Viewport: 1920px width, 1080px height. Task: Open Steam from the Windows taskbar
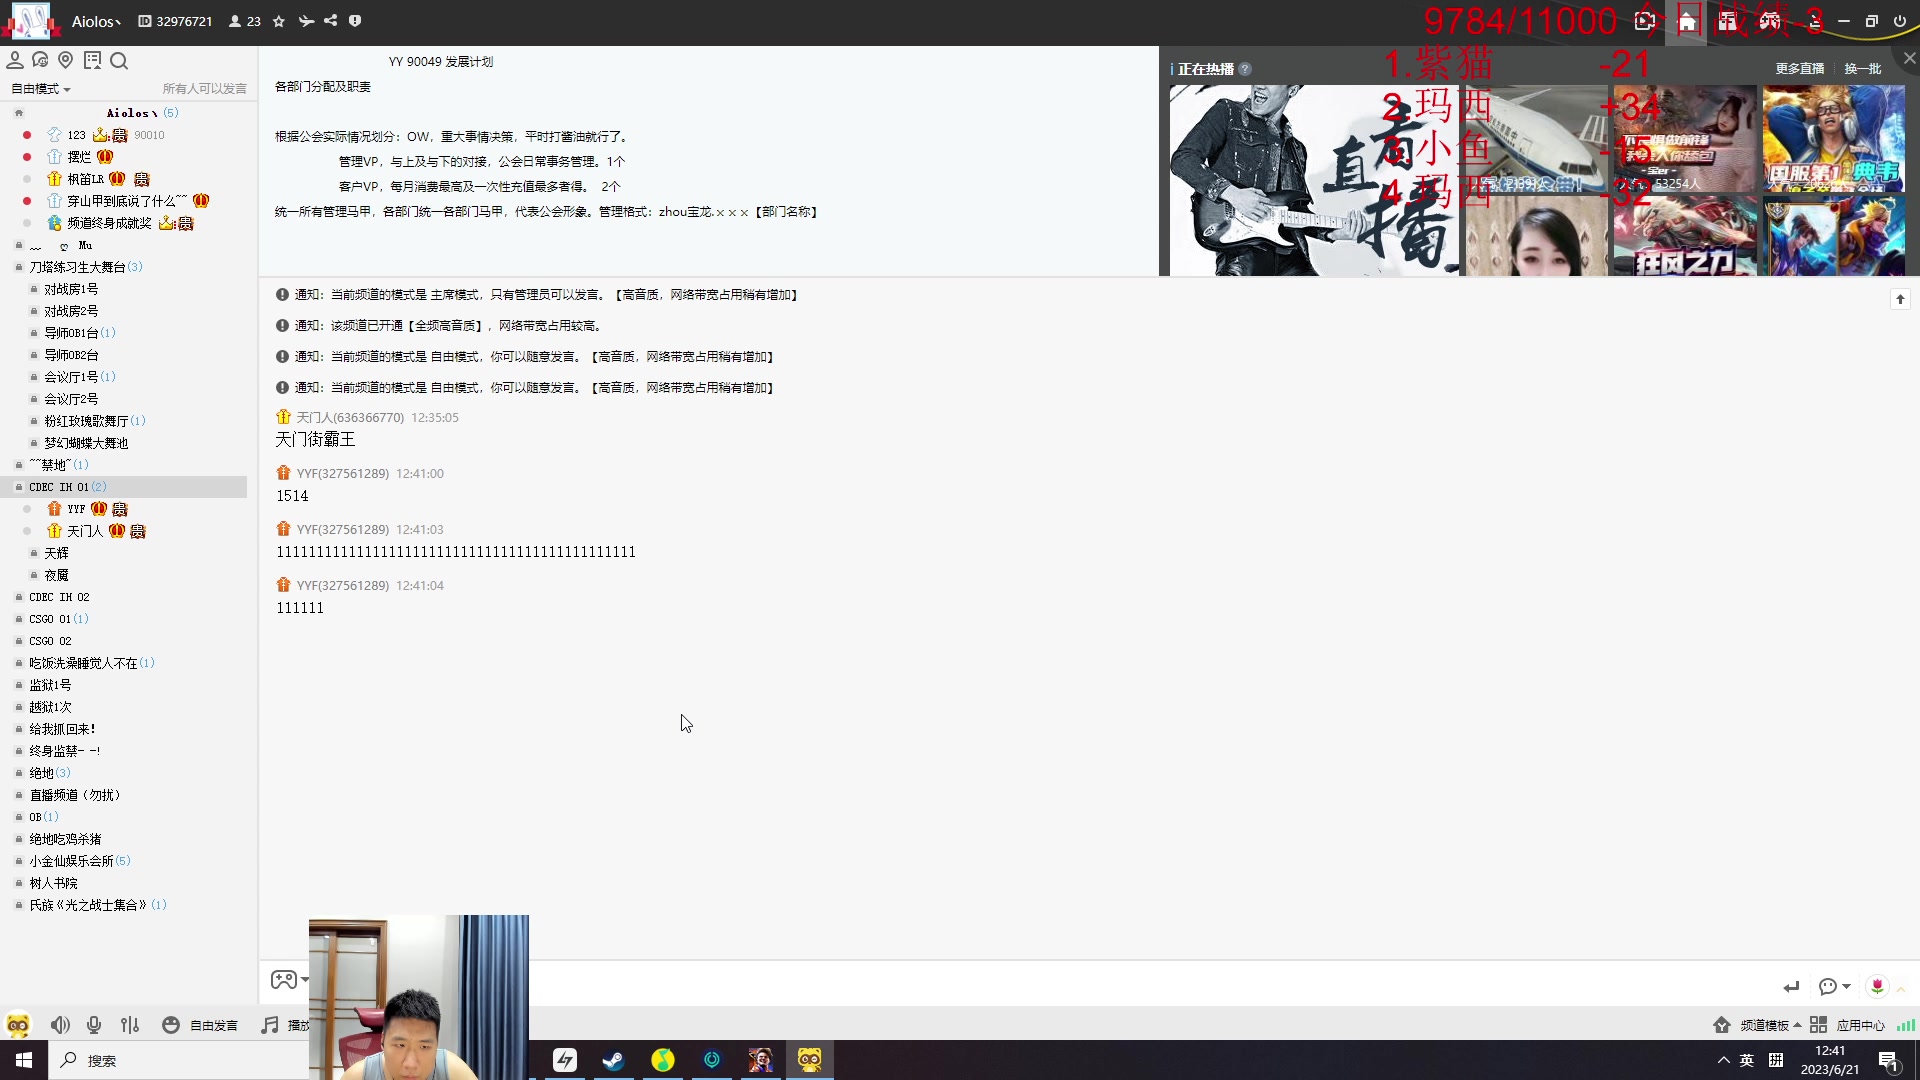(613, 1060)
